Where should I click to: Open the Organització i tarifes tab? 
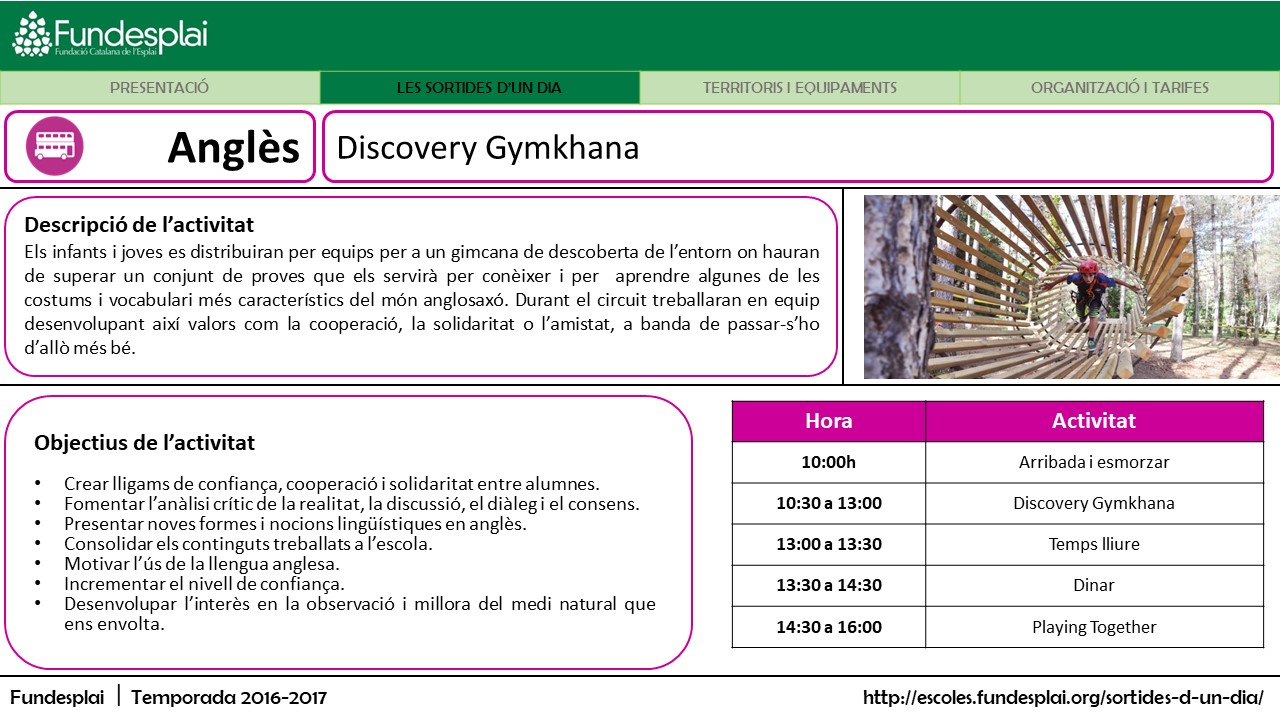point(1119,88)
